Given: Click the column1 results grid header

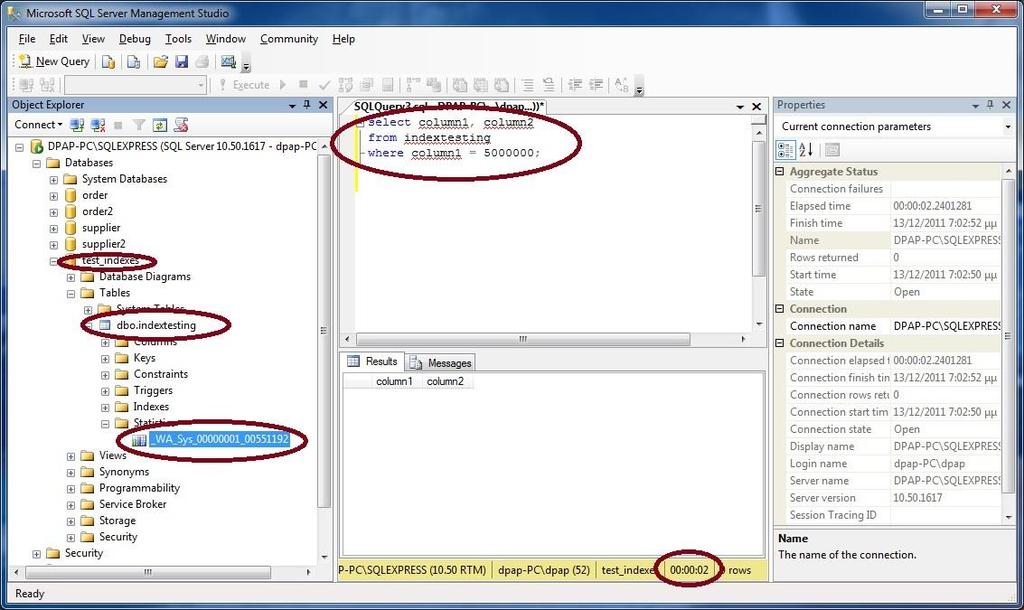Looking at the screenshot, I should point(394,381).
